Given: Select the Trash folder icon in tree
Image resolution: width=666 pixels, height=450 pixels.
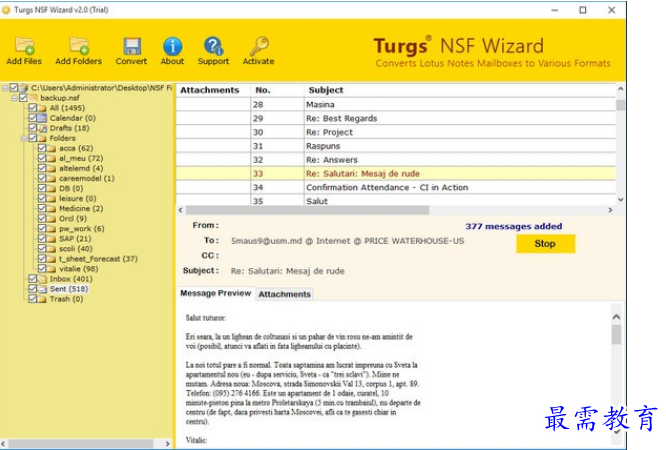Looking at the screenshot, I should 42,299.
